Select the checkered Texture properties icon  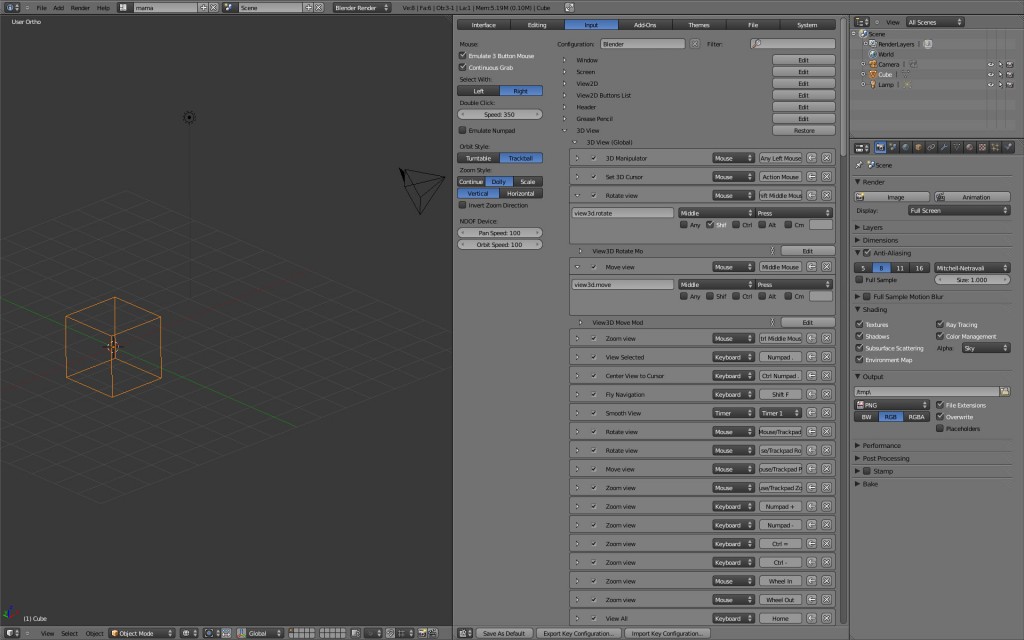tap(982, 146)
